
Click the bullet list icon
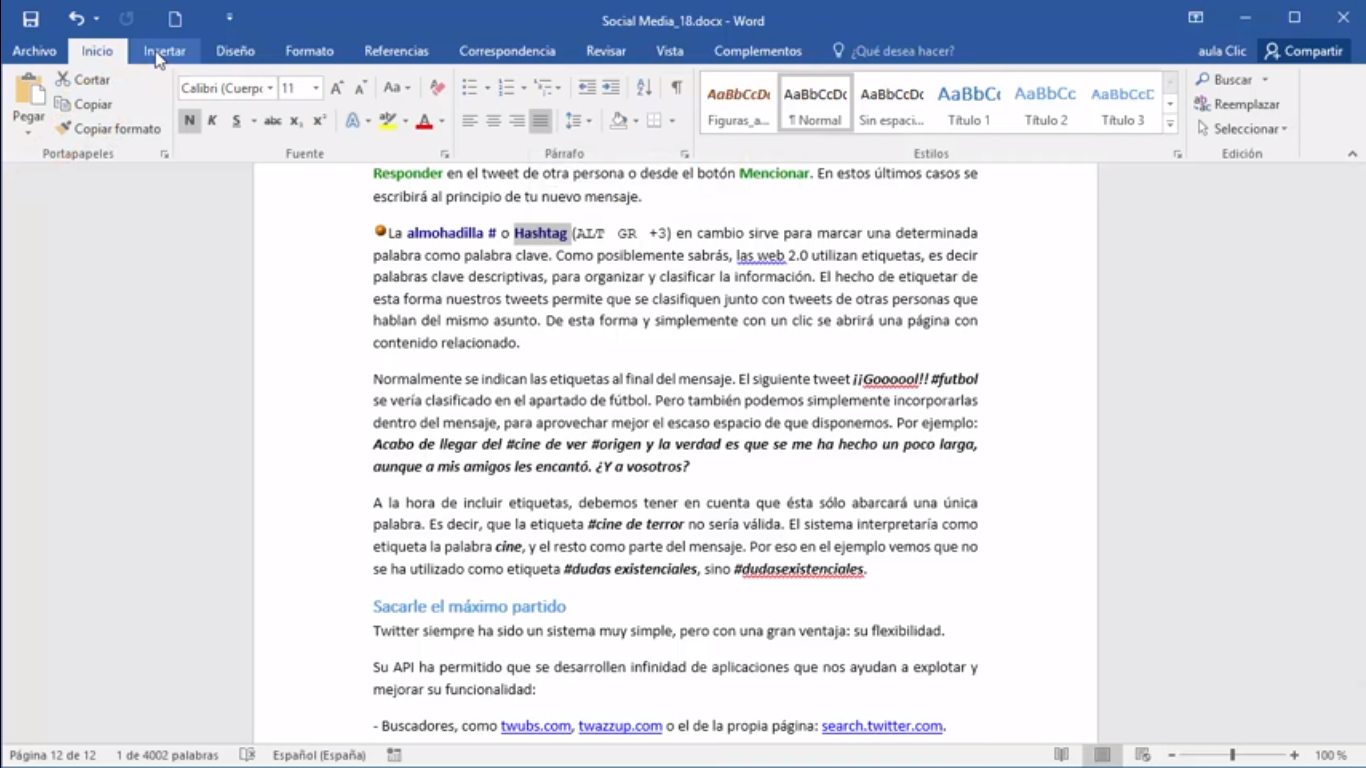pyautogui.click(x=469, y=88)
